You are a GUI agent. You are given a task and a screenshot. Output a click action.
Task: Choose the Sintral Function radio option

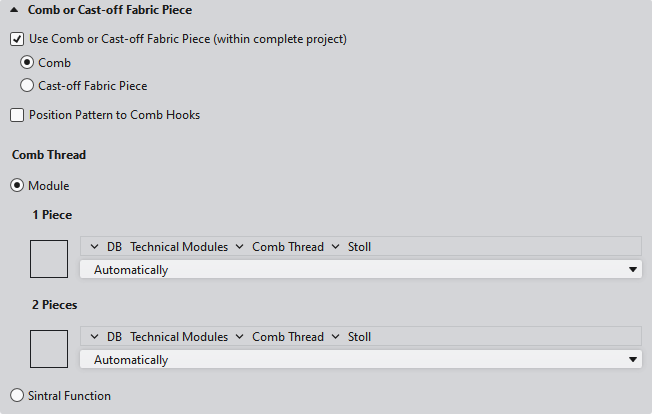click(17, 396)
